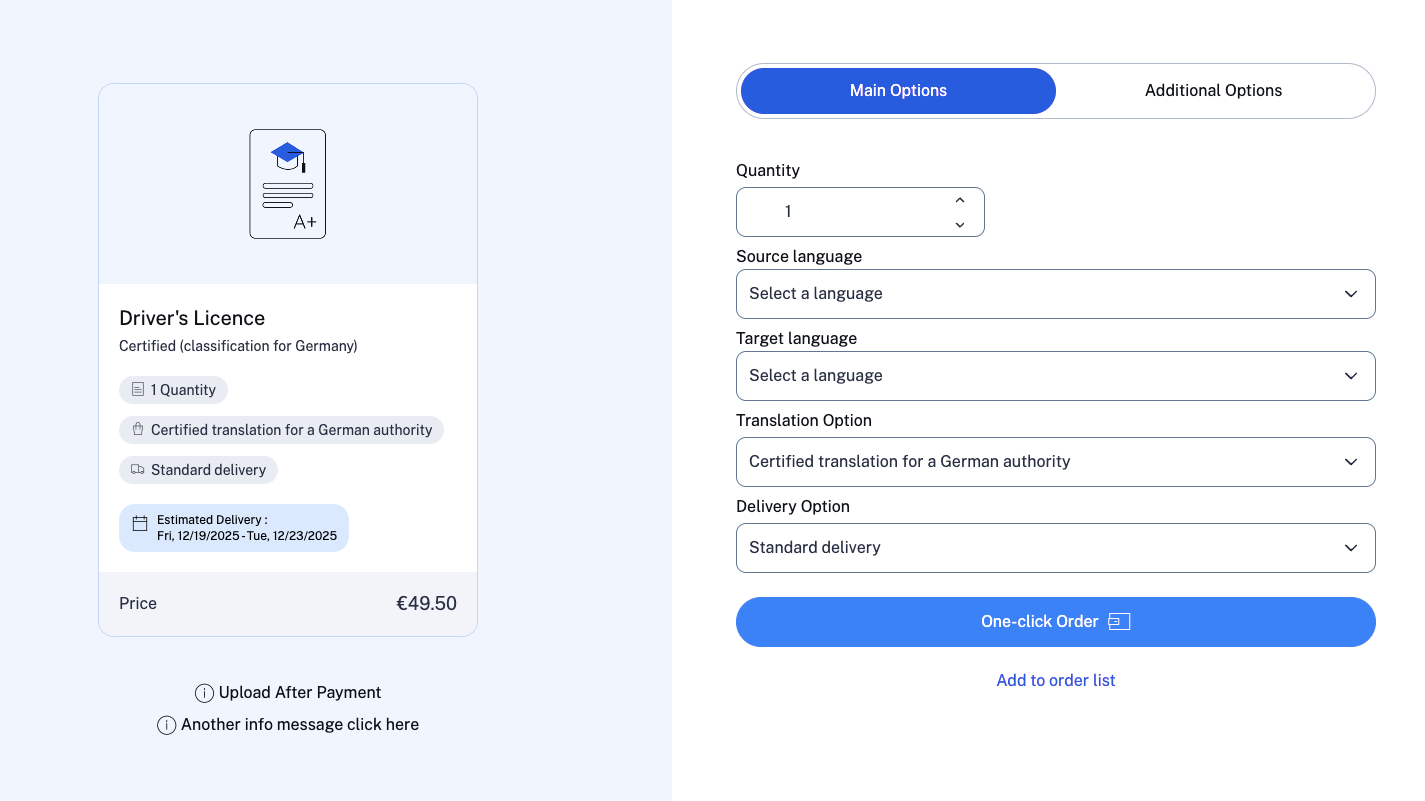Open the Target language dropdown

[x=1055, y=376]
